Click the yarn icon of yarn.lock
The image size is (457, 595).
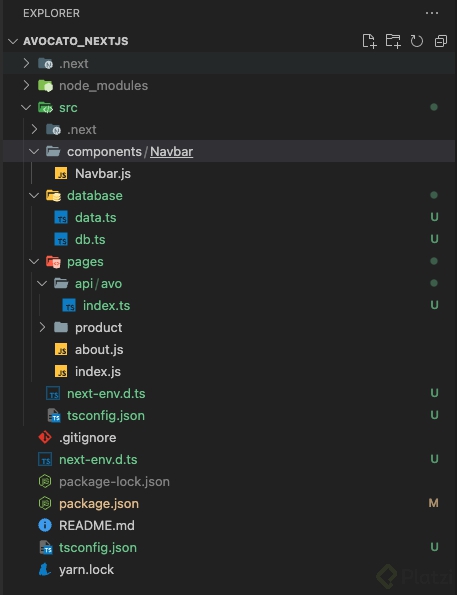(x=45, y=570)
